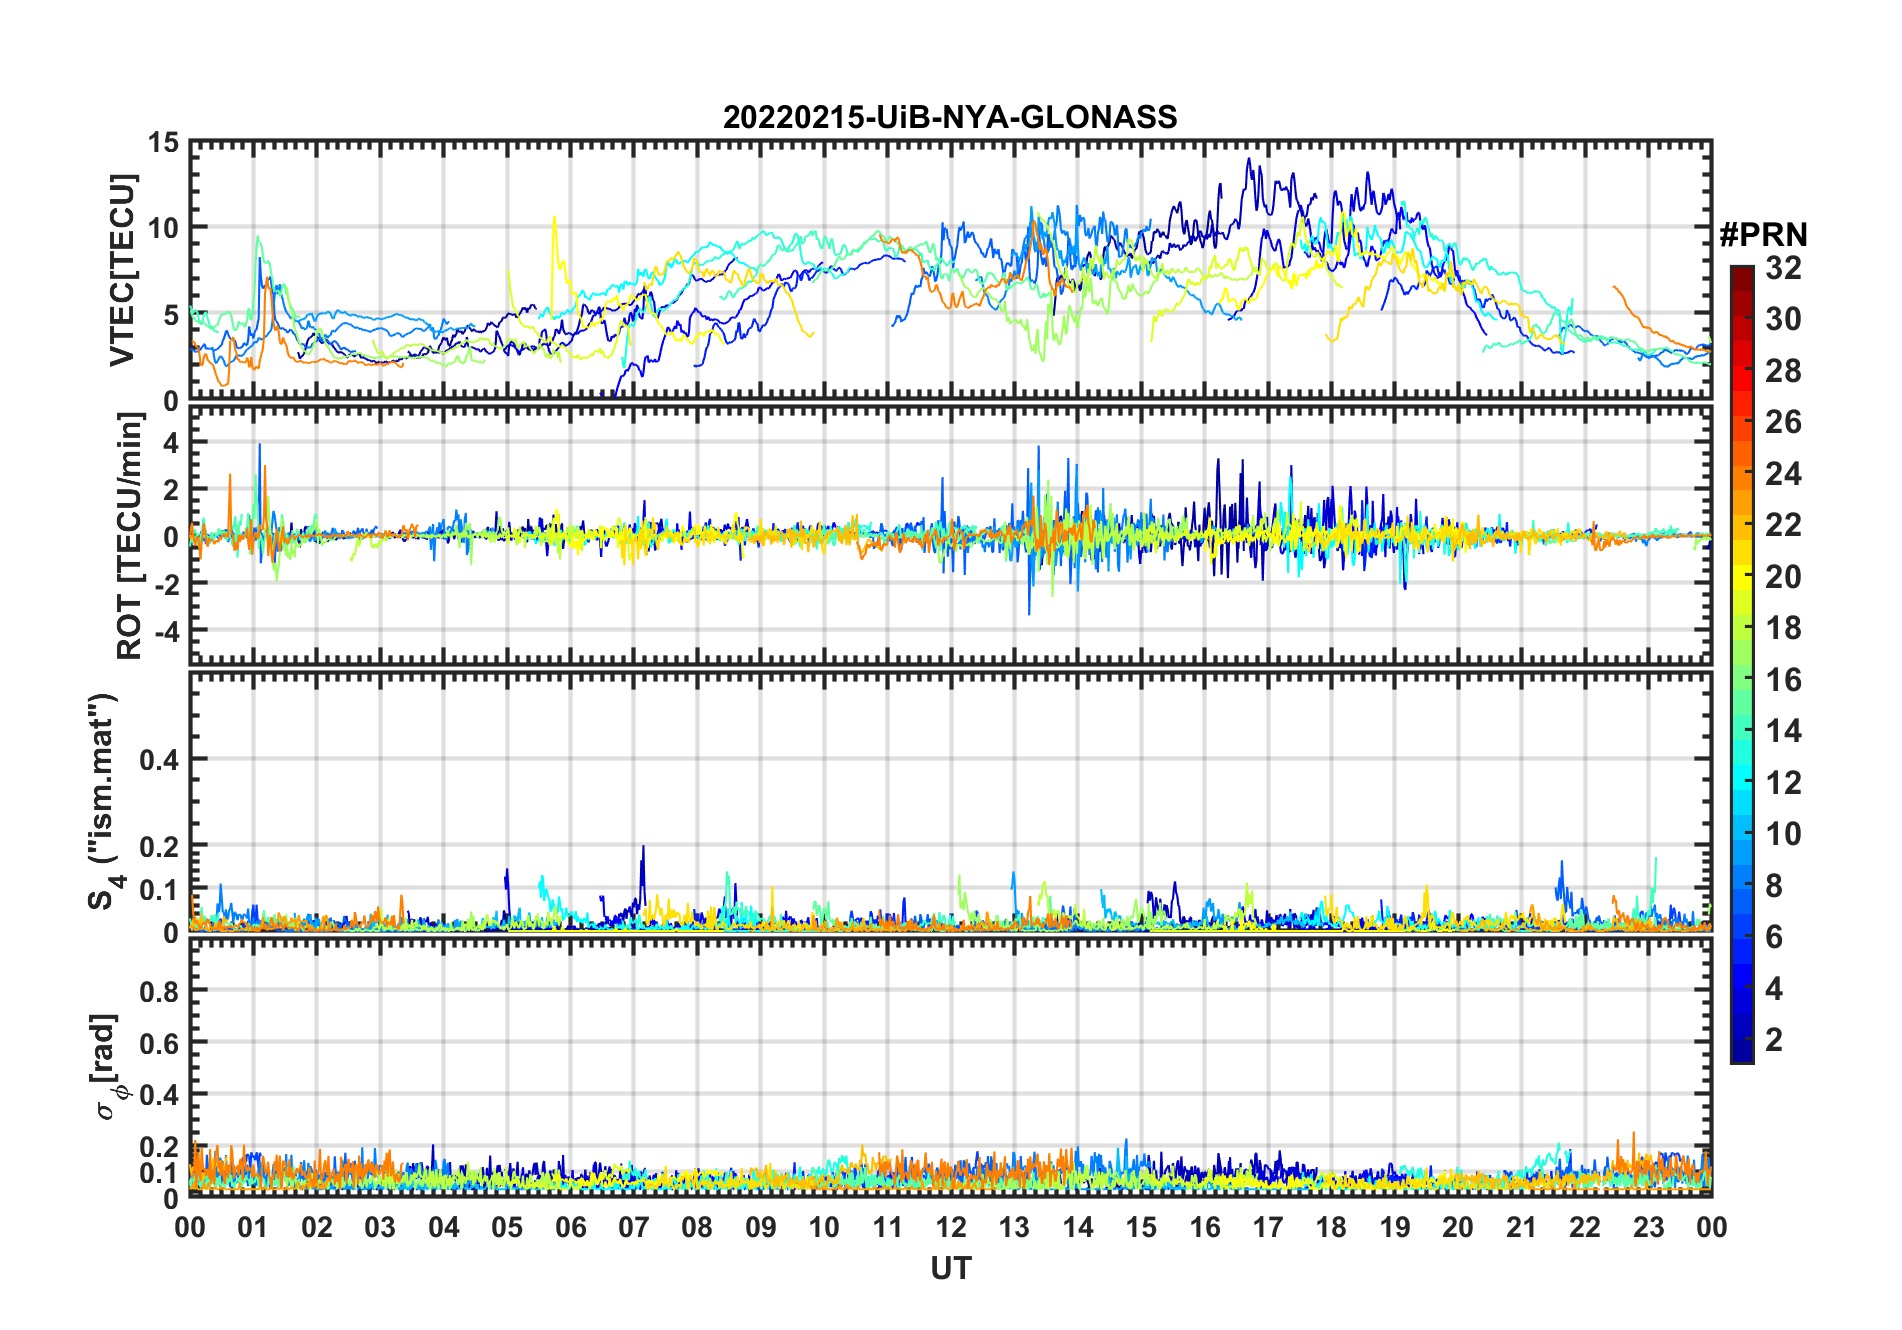The height and width of the screenshot is (1330, 1902).
Task: Click the x-axis hour label 23
Action: (x=1649, y=1228)
